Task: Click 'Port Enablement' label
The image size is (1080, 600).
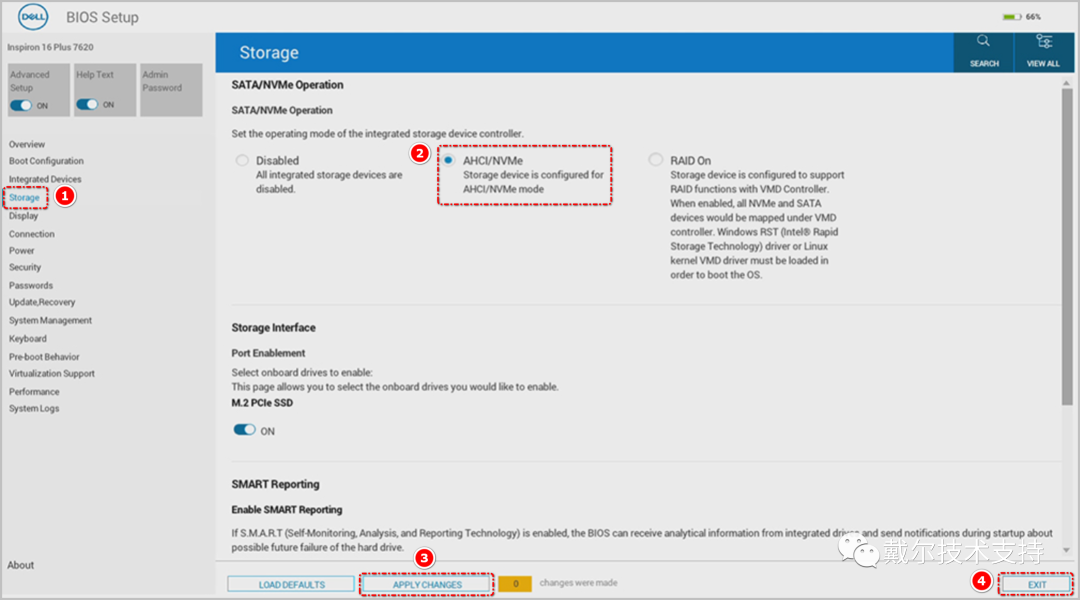Action: tap(268, 353)
